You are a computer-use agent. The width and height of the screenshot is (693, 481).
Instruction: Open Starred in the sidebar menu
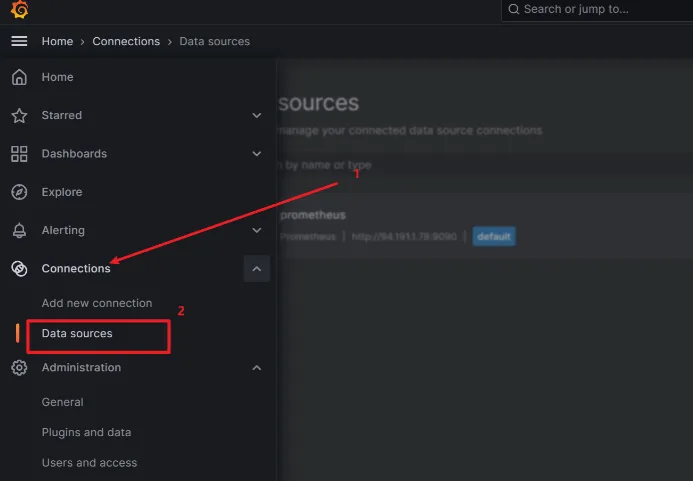coord(62,115)
